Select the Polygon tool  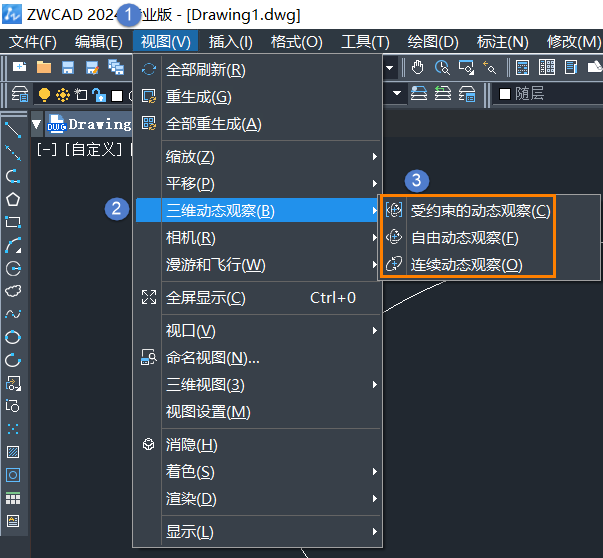[x=13, y=199]
